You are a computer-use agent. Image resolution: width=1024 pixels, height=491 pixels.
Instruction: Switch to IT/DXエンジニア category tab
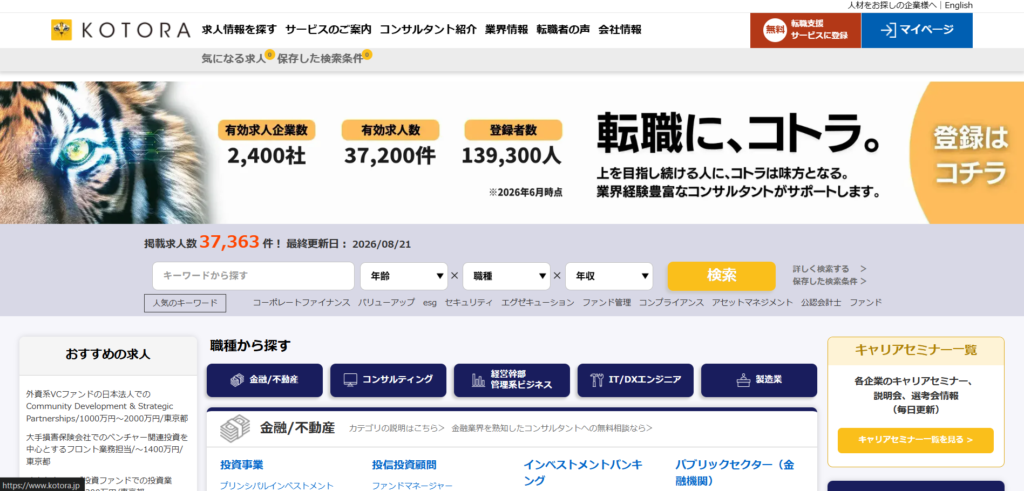[635, 380]
